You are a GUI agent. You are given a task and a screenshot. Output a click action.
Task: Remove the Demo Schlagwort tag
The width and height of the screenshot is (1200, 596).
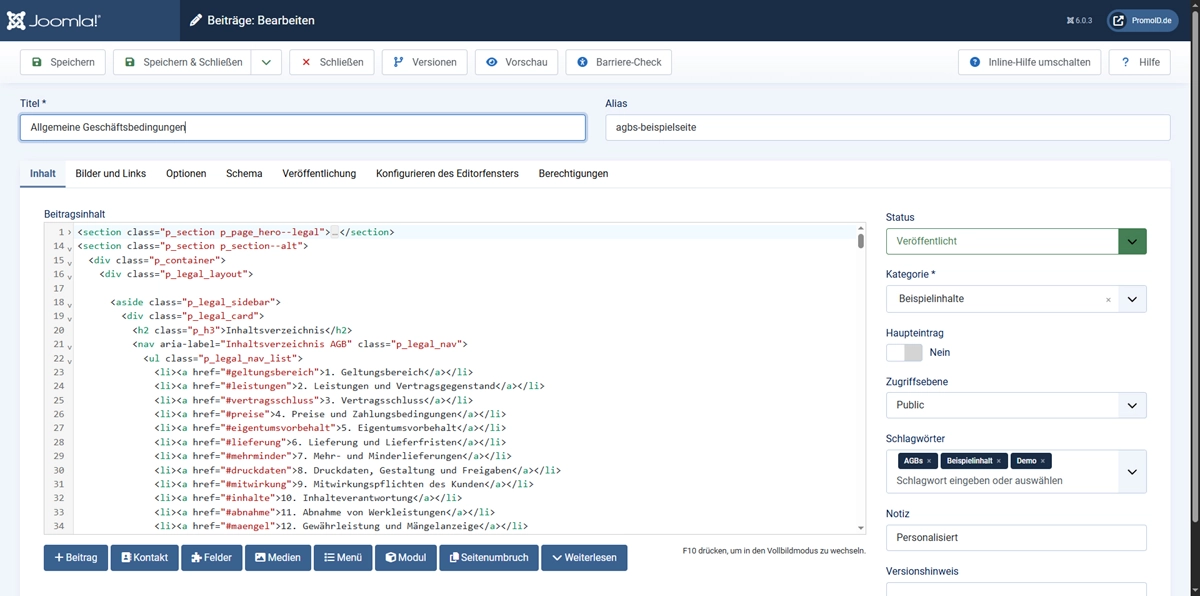tap(1043, 461)
